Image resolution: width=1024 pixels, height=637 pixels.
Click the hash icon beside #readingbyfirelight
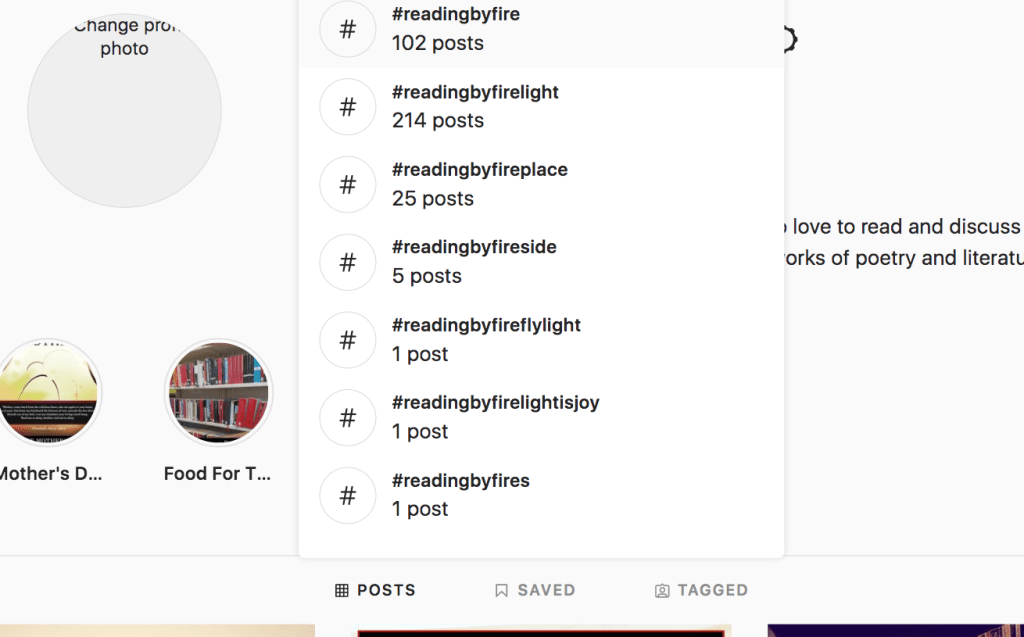point(347,107)
